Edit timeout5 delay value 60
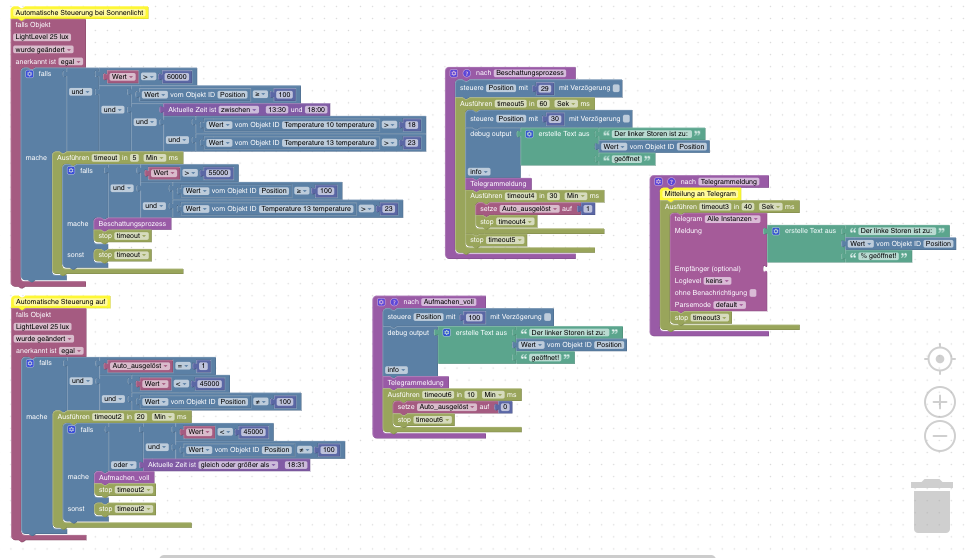Screen dimensions: 968x558 (x=543, y=104)
